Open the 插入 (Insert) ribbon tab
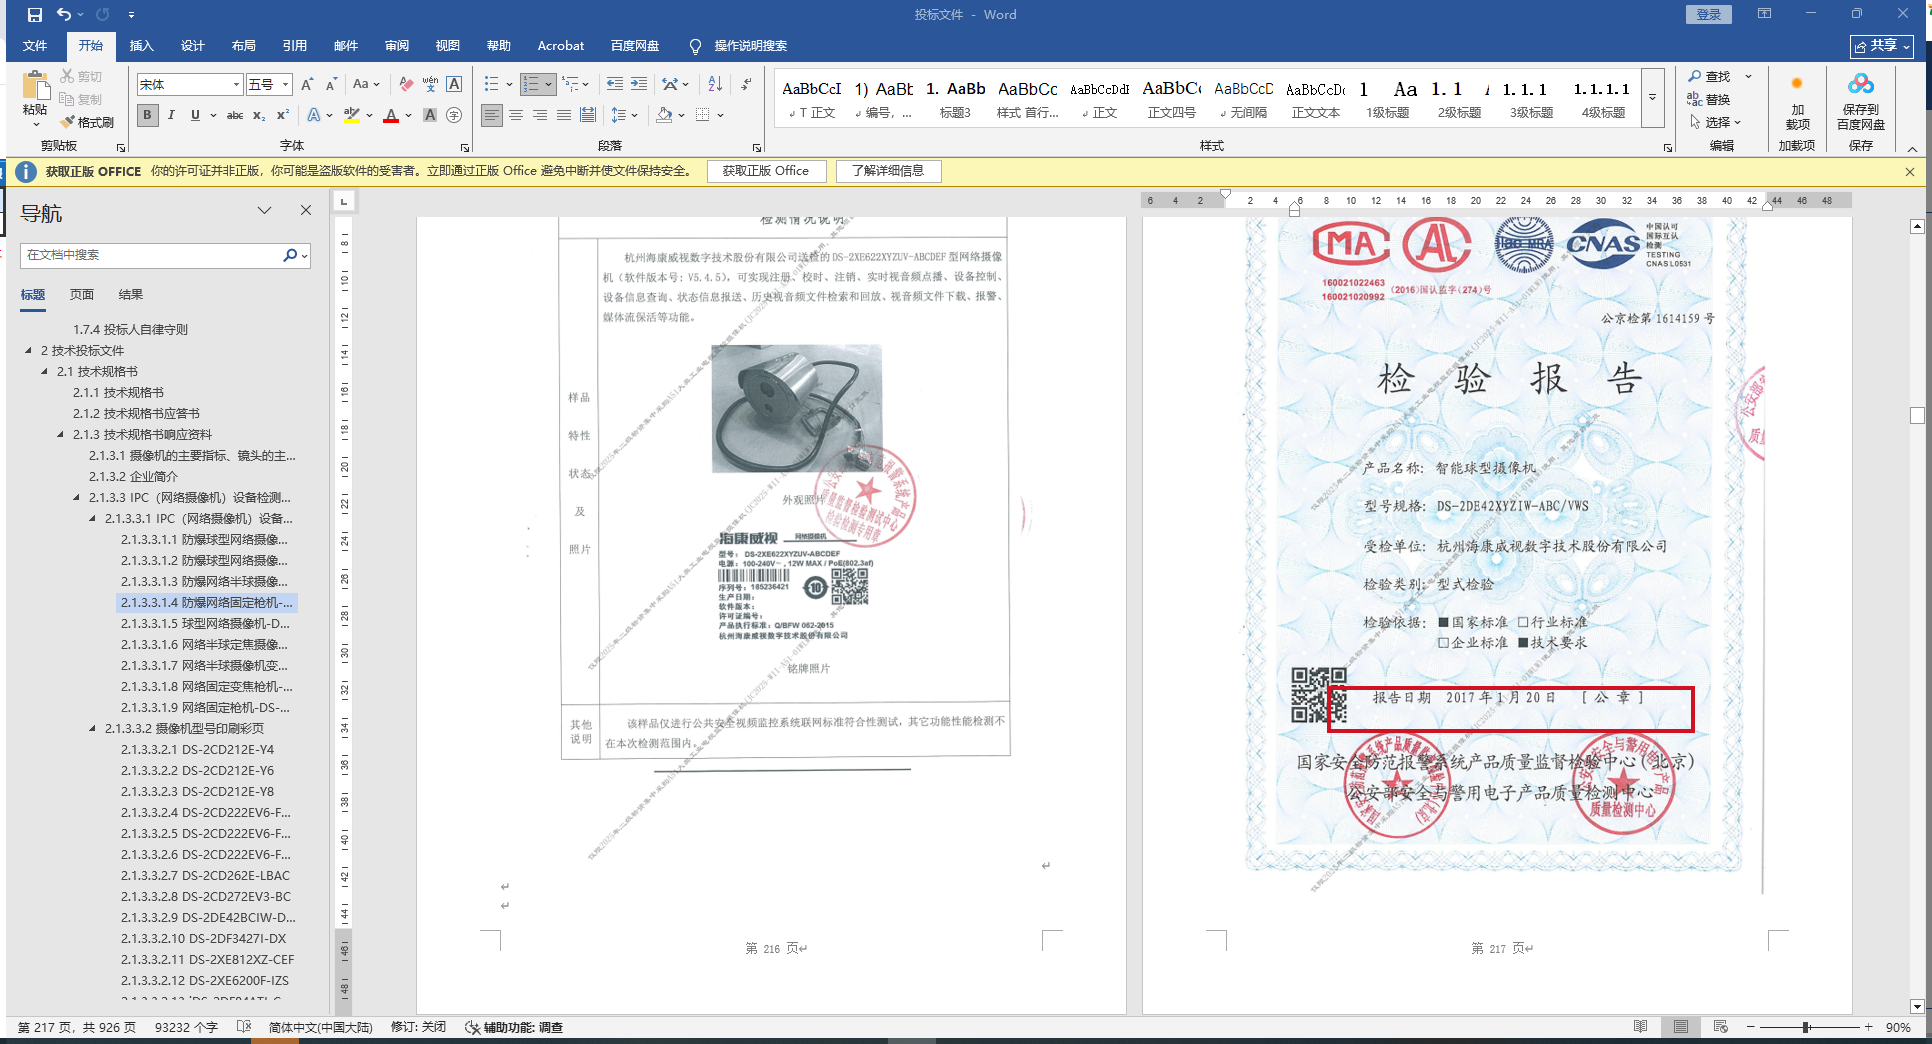The height and width of the screenshot is (1044, 1932). (x=141, y=46)
